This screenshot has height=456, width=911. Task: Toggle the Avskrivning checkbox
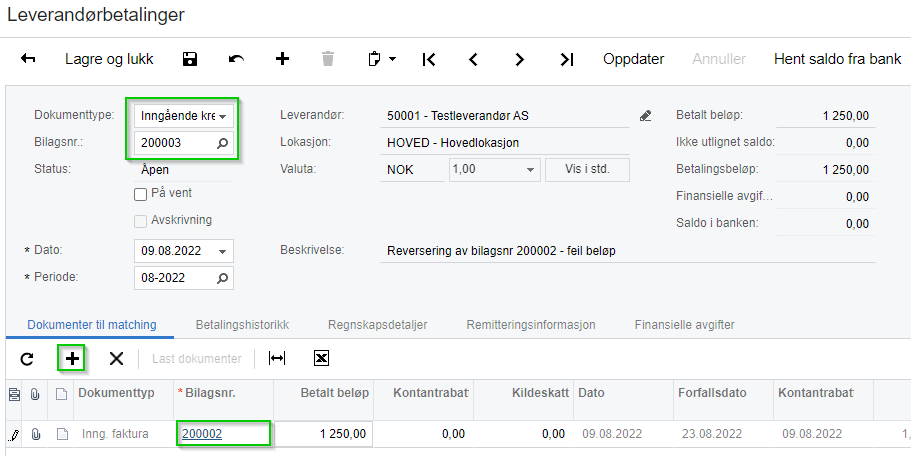pos(140,221)
